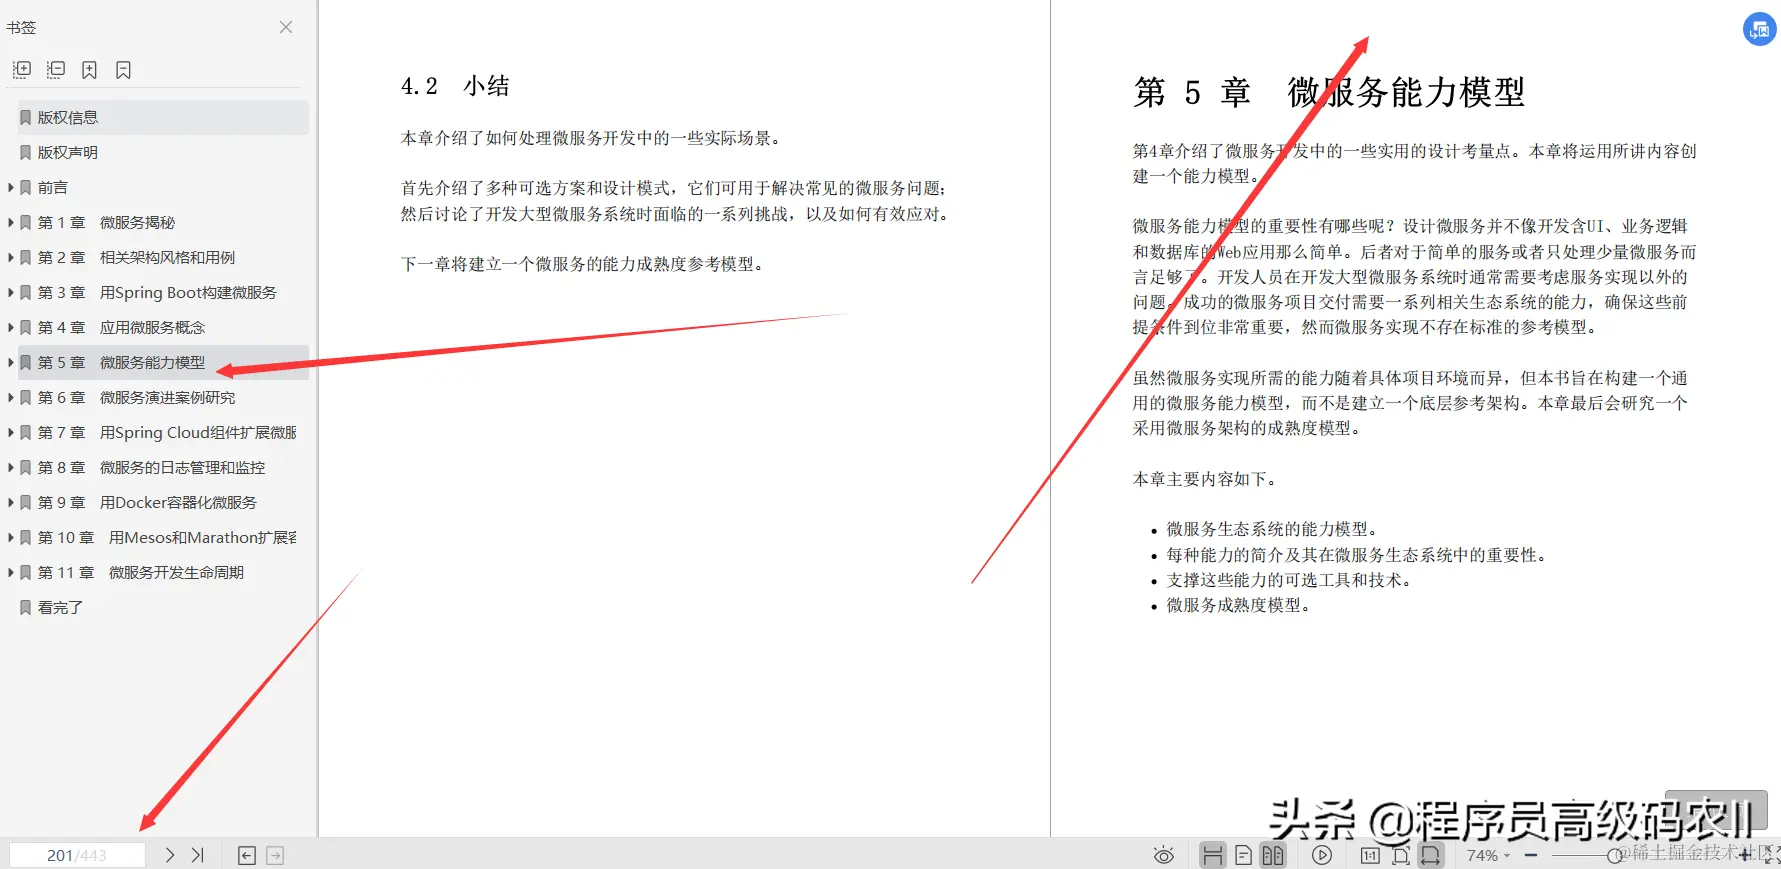Go to 第 2 章 相关架构风格和用例

(x=136, y=257)
